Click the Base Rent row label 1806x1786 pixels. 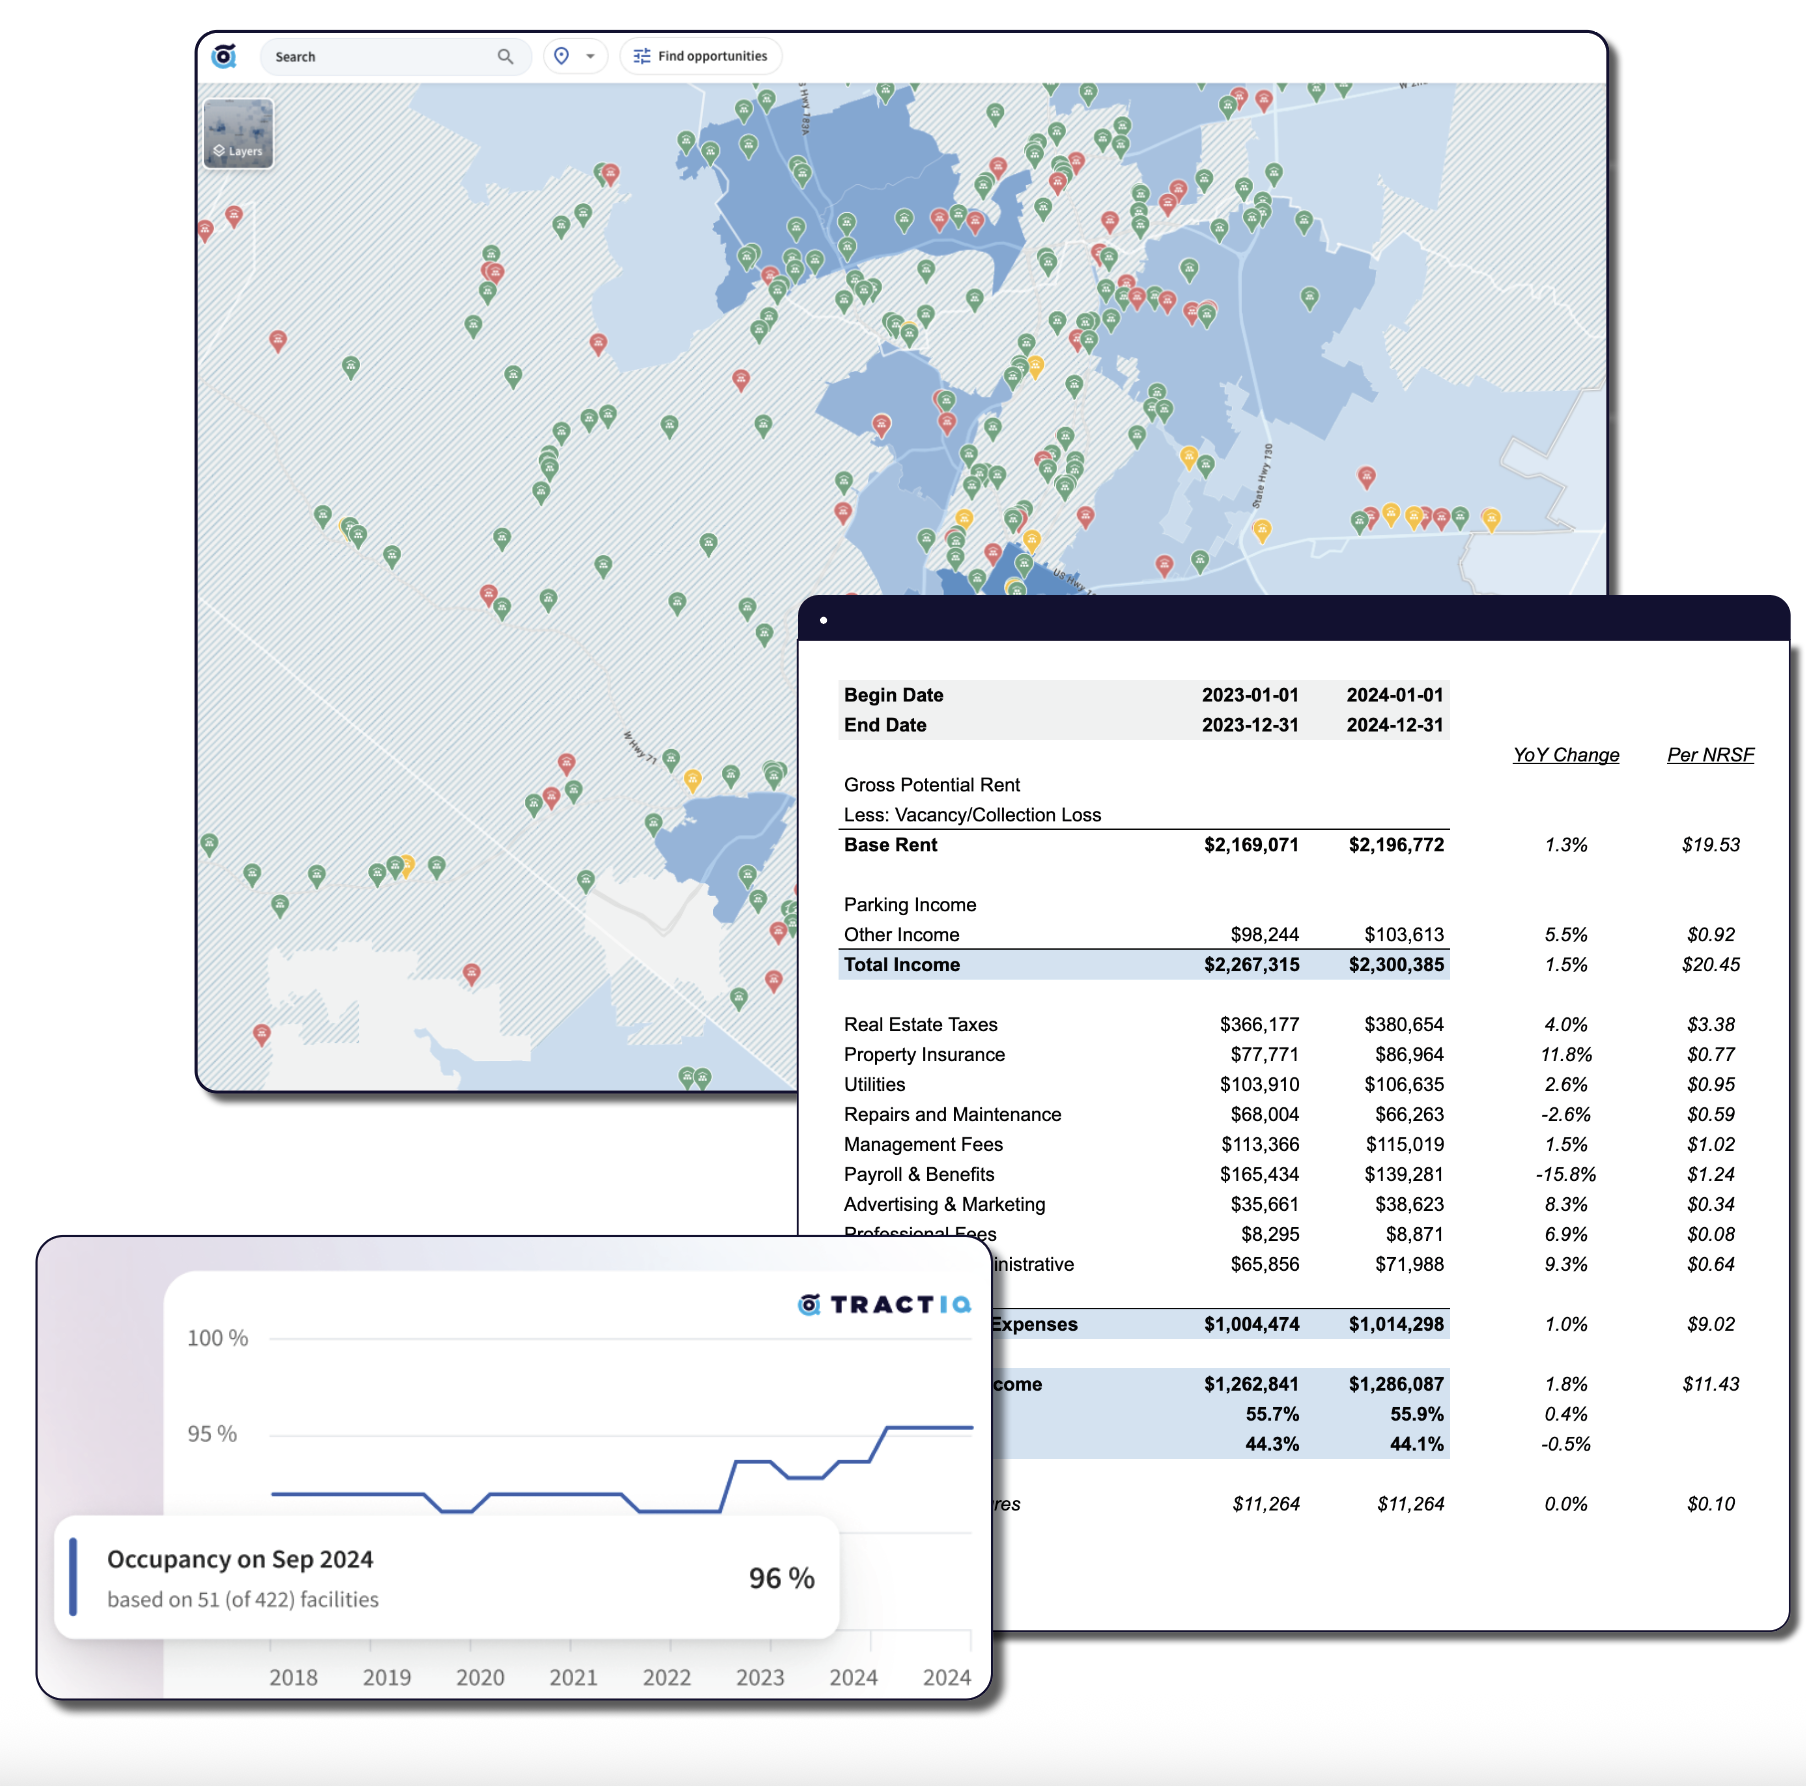point(890,845)
